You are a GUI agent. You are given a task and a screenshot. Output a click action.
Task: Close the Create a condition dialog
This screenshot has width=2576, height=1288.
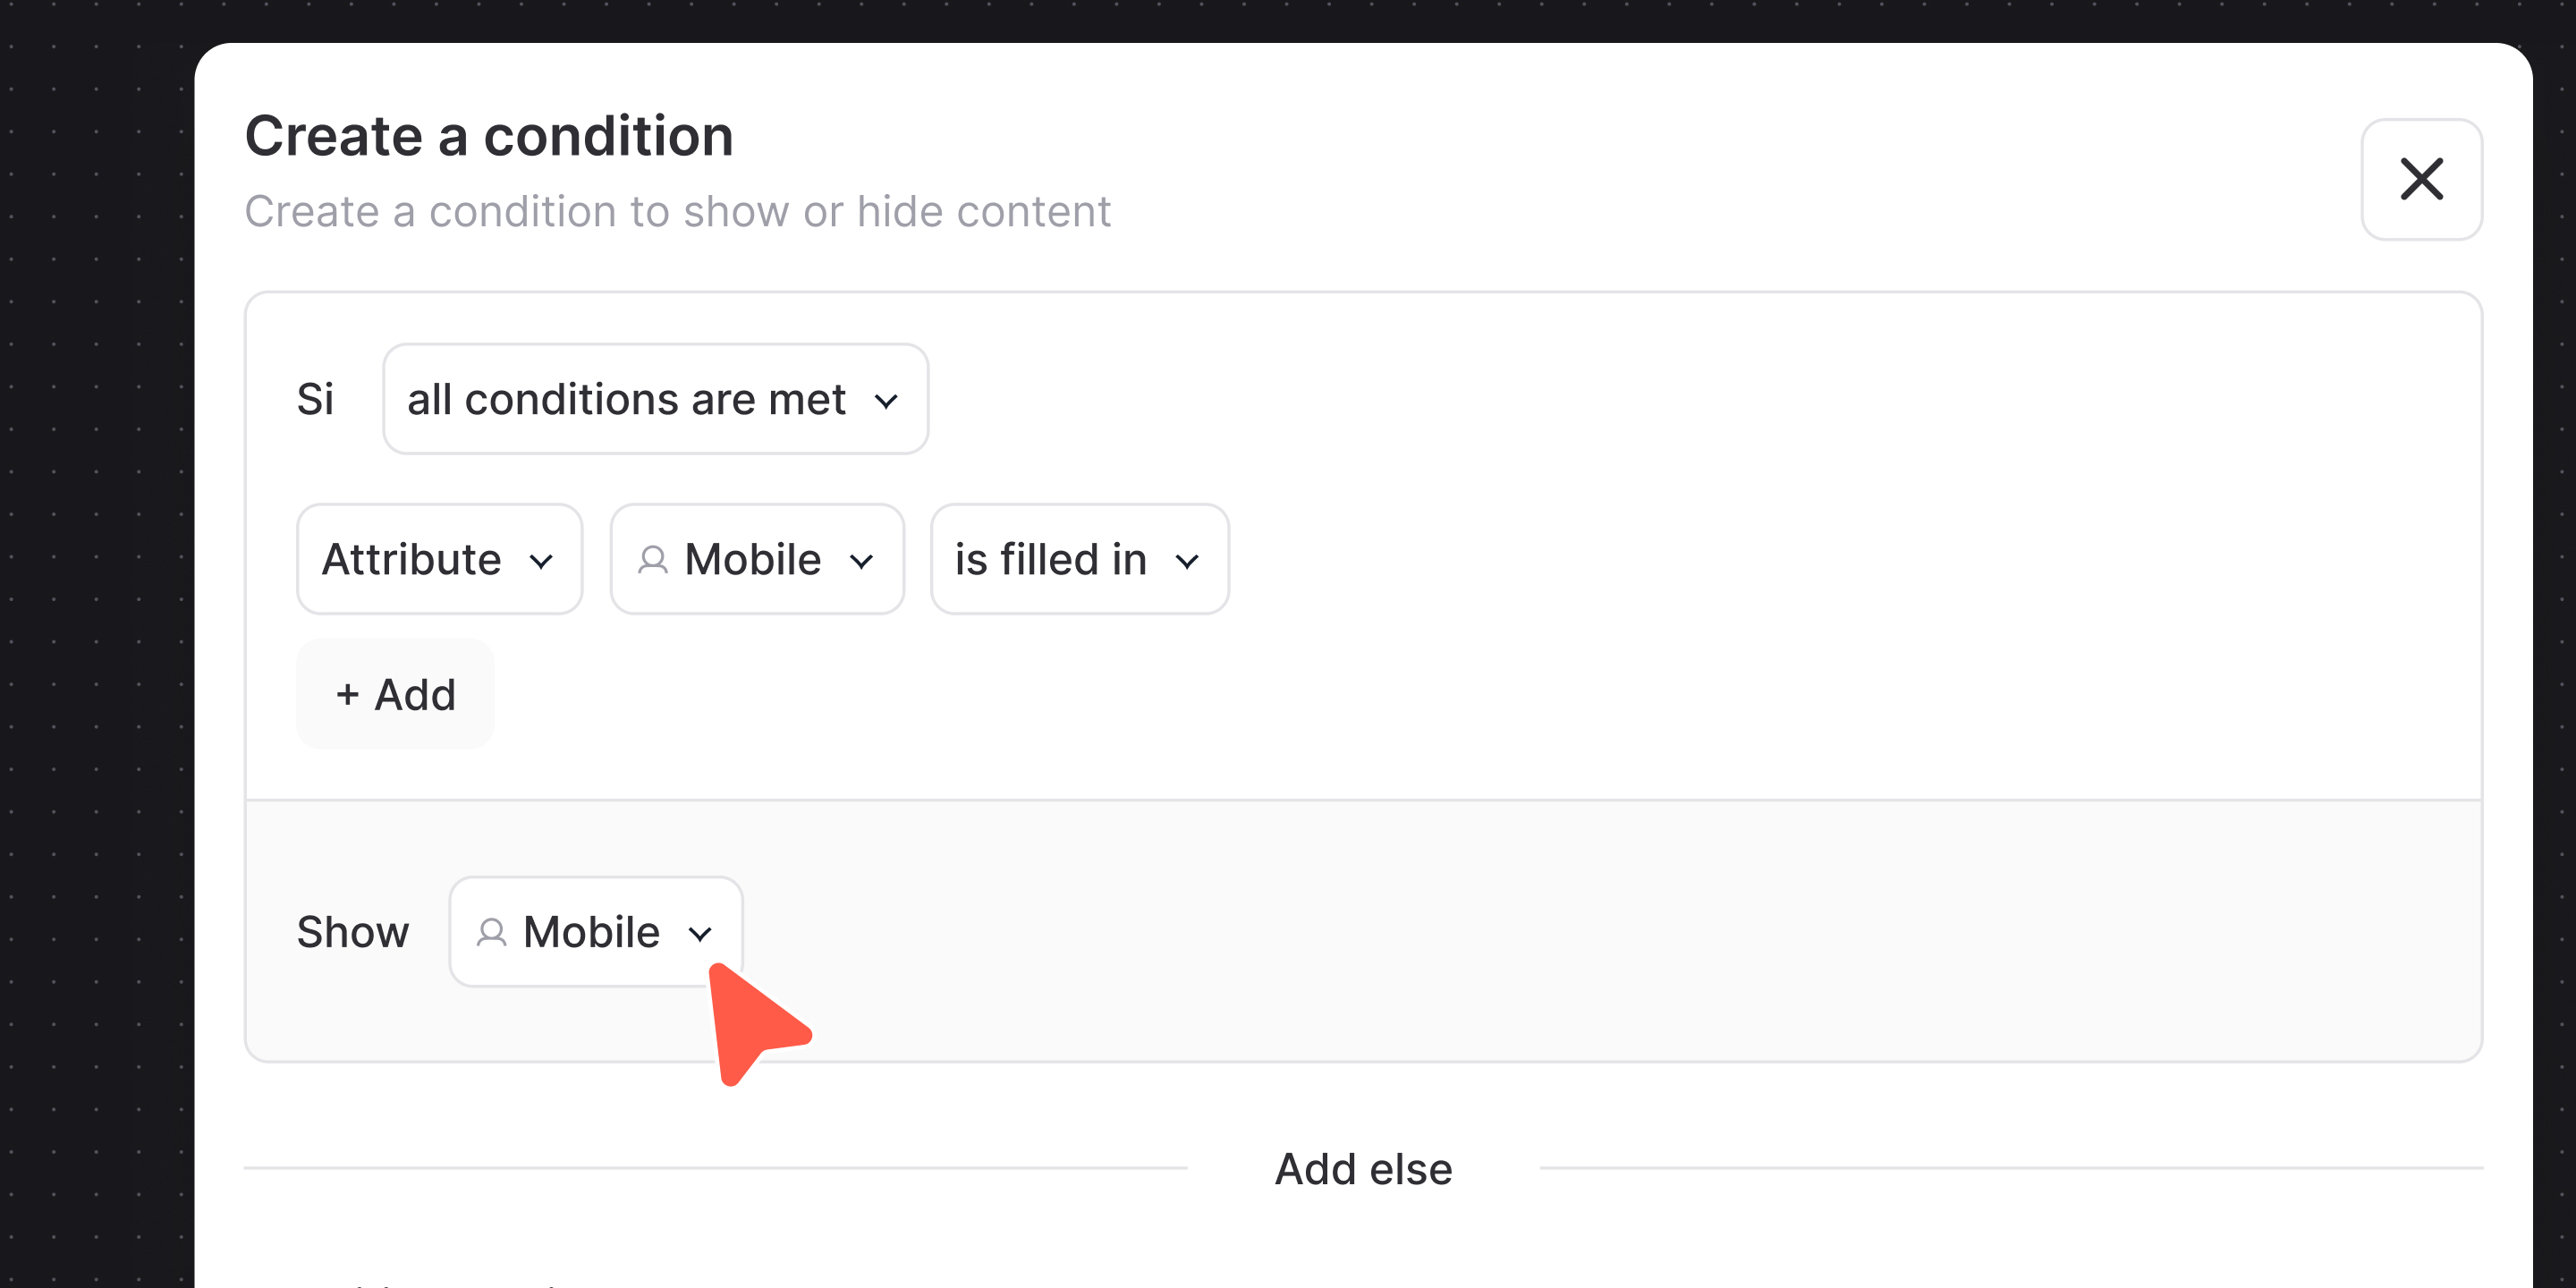[x=2421, y=180]
